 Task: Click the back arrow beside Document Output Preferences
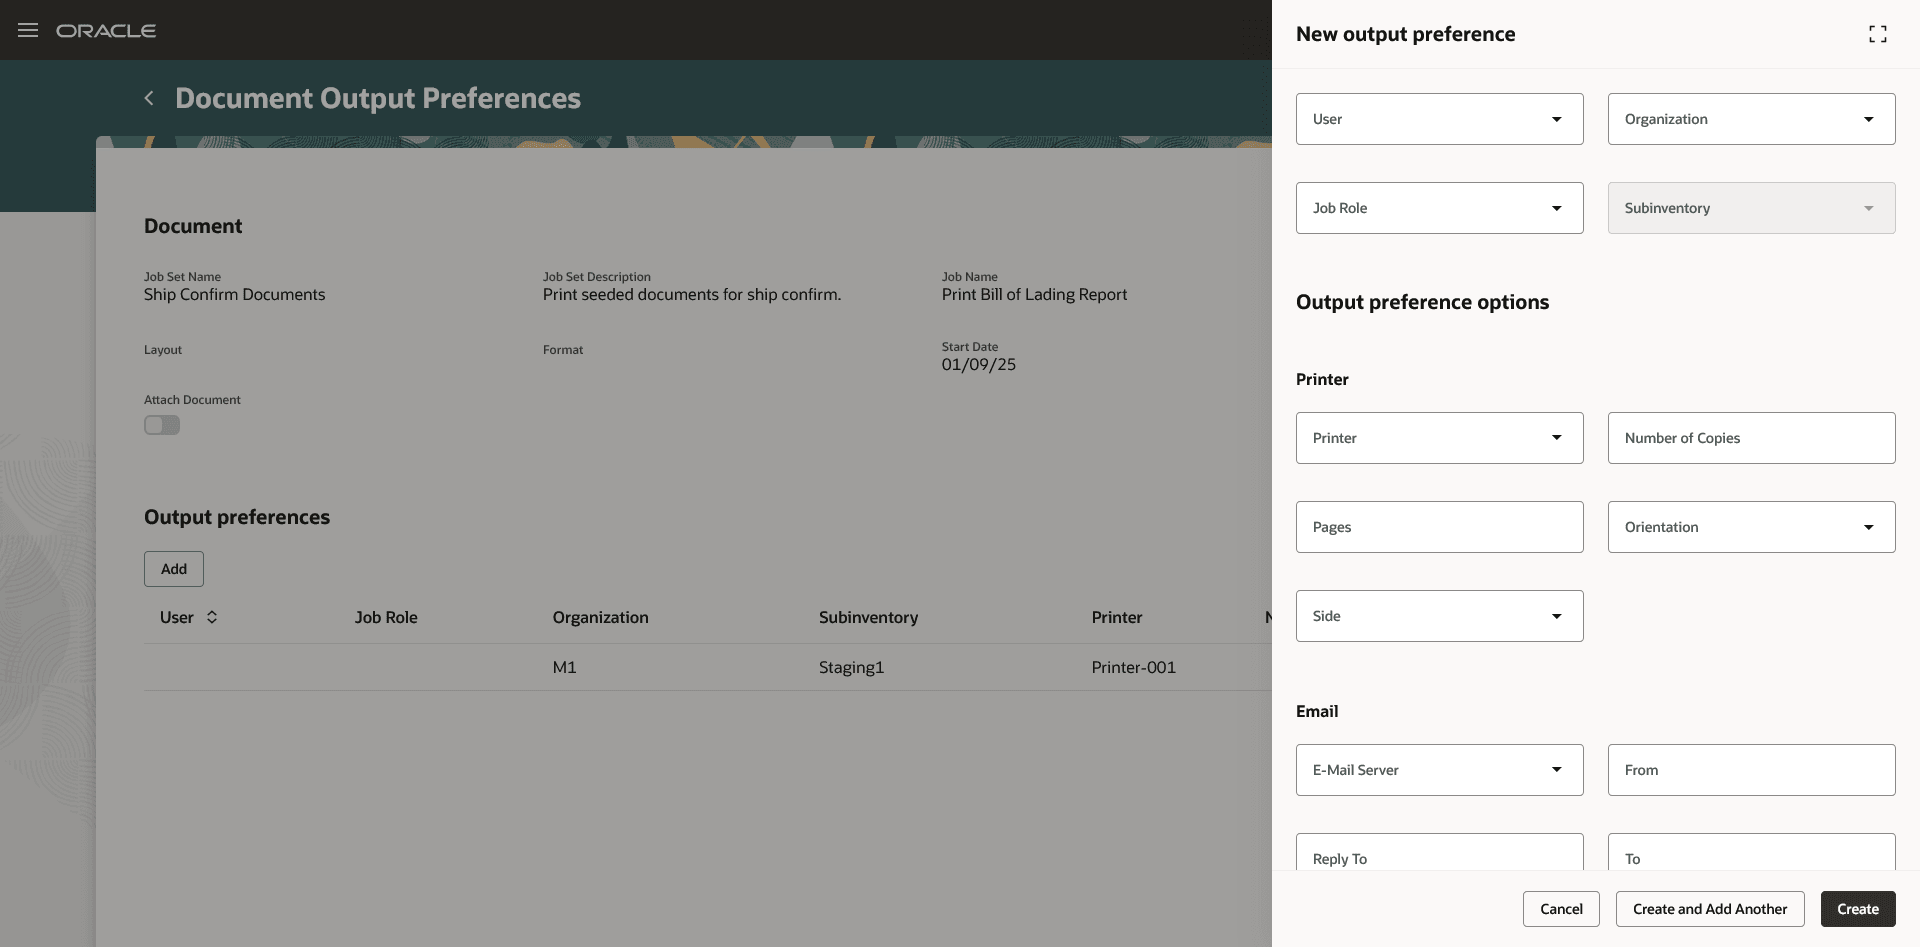(x=148, y=97)
